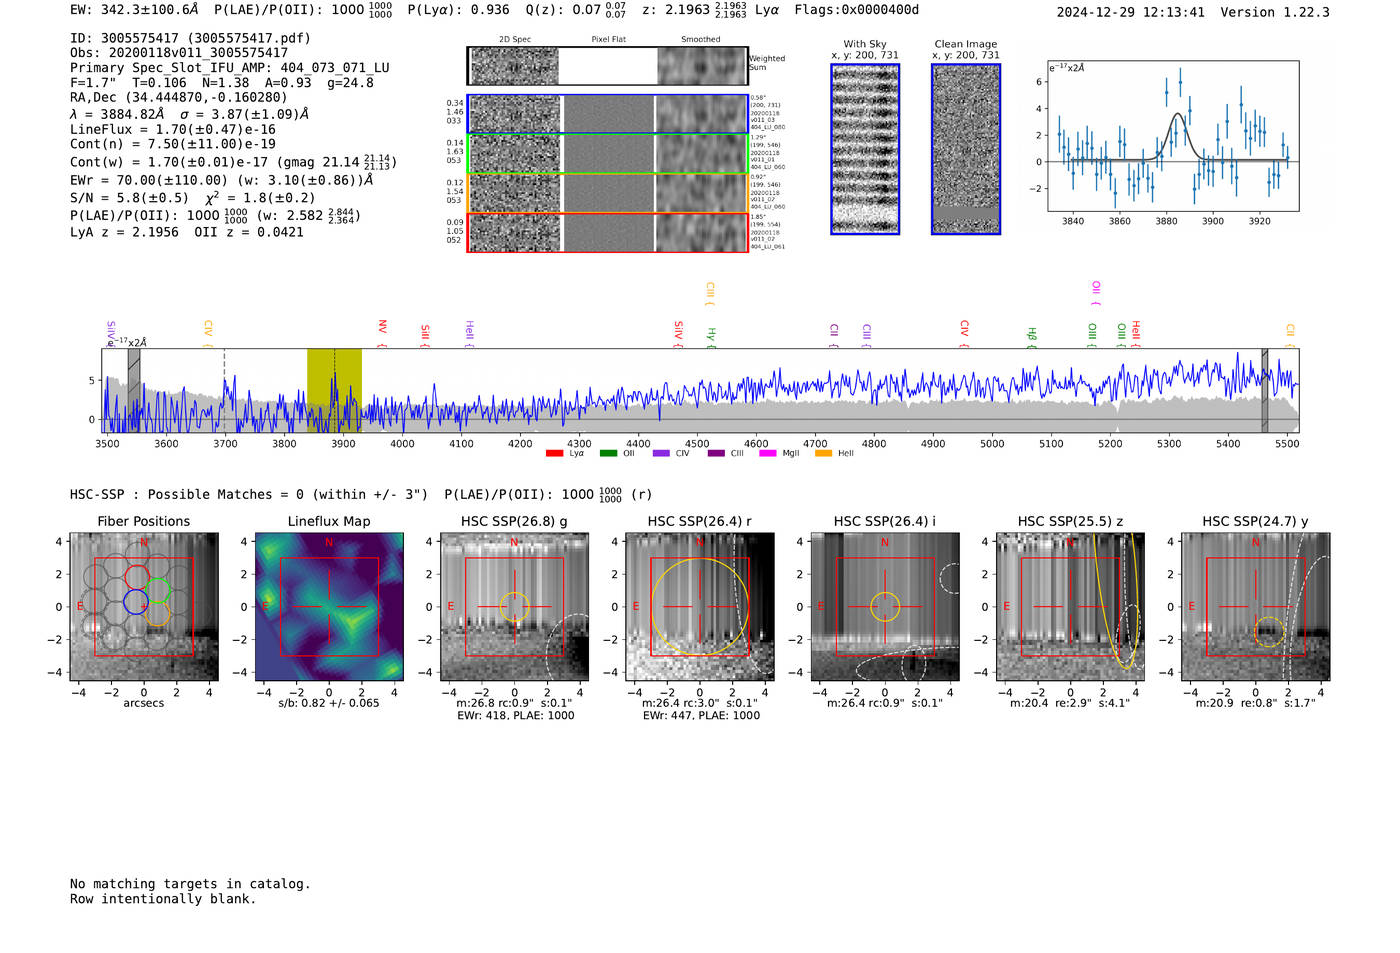1400x953 pixels.
Task: Click the red SiII line marker
Action: 424,335
